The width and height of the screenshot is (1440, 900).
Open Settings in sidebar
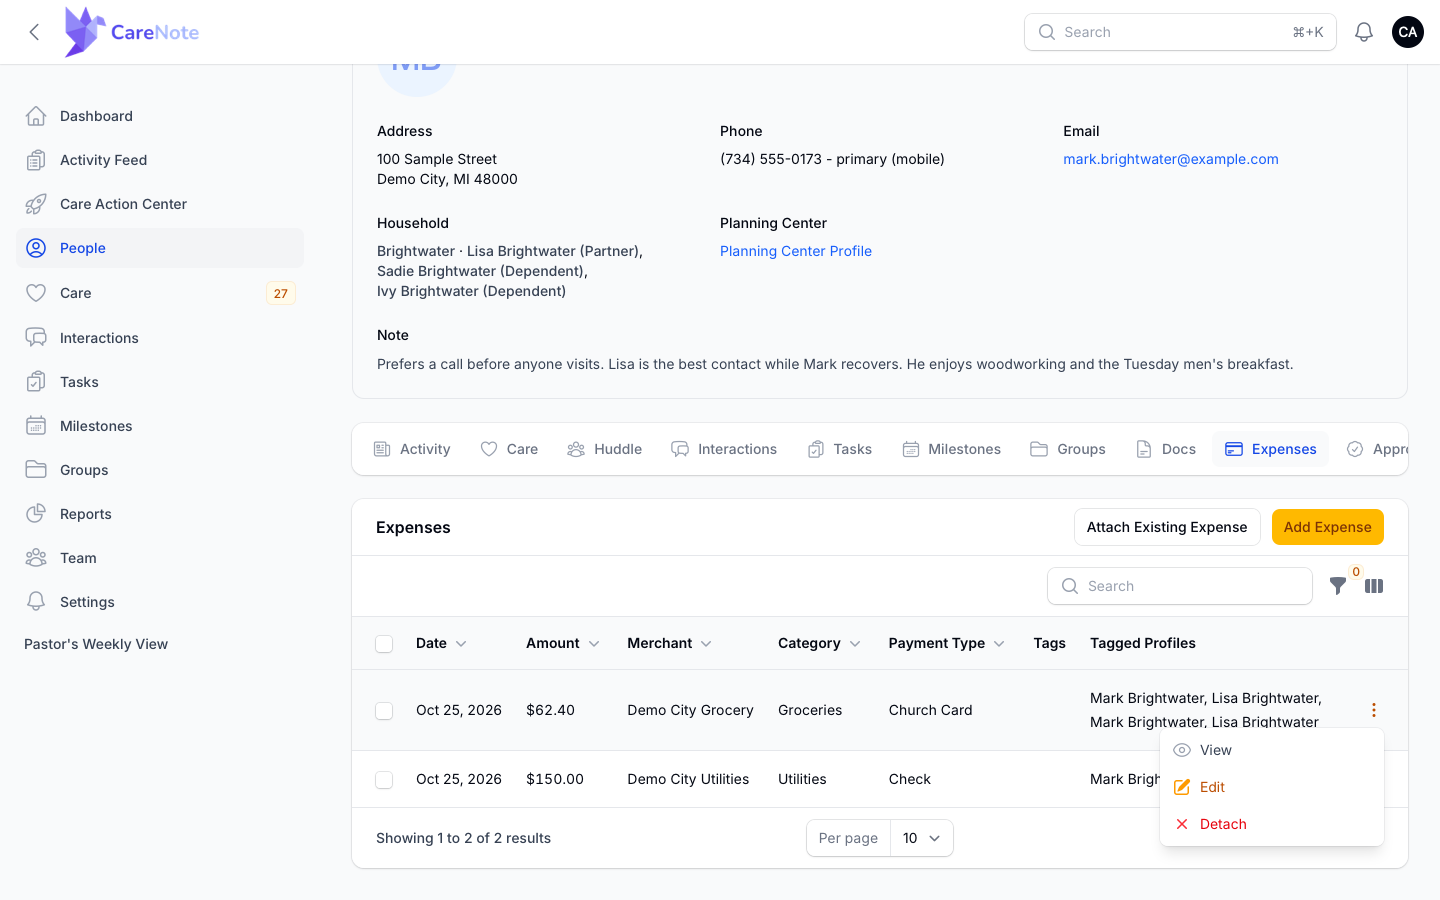[160, 602]
